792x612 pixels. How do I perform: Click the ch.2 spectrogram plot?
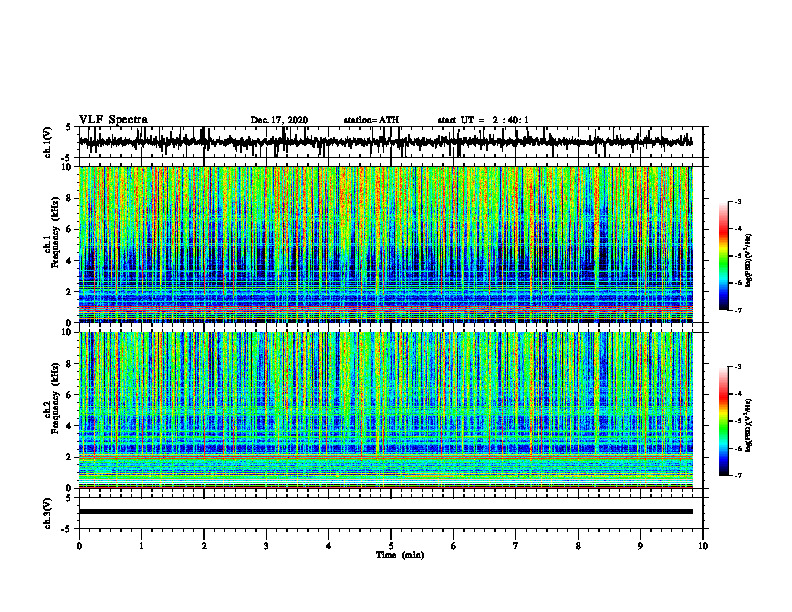[x=385, y=410]
